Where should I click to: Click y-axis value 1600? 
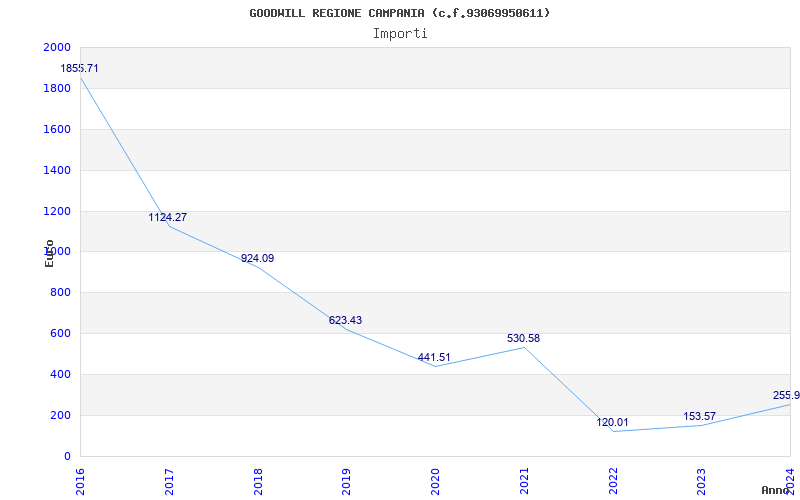(x=57, y=129)
